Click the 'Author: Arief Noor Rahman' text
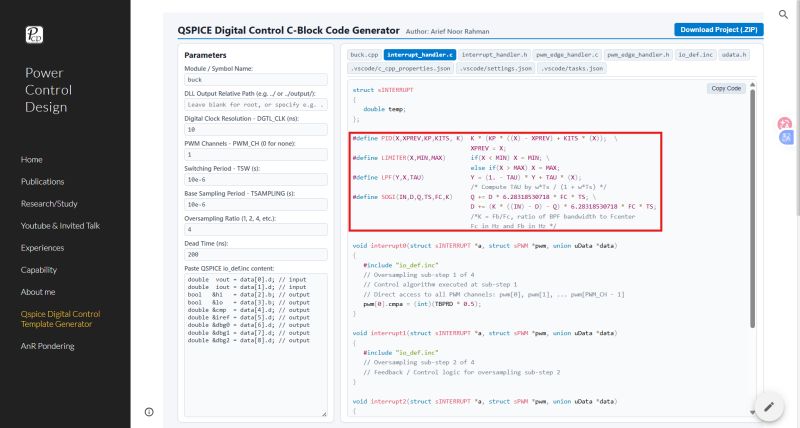Screen dimensions: 800x428 coord(447,32)
